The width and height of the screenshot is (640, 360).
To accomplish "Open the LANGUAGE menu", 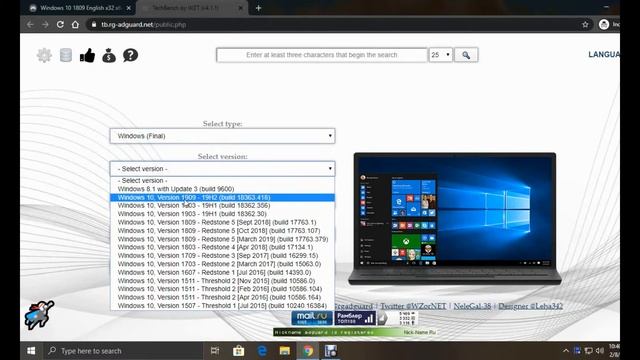I will (604, 54).
